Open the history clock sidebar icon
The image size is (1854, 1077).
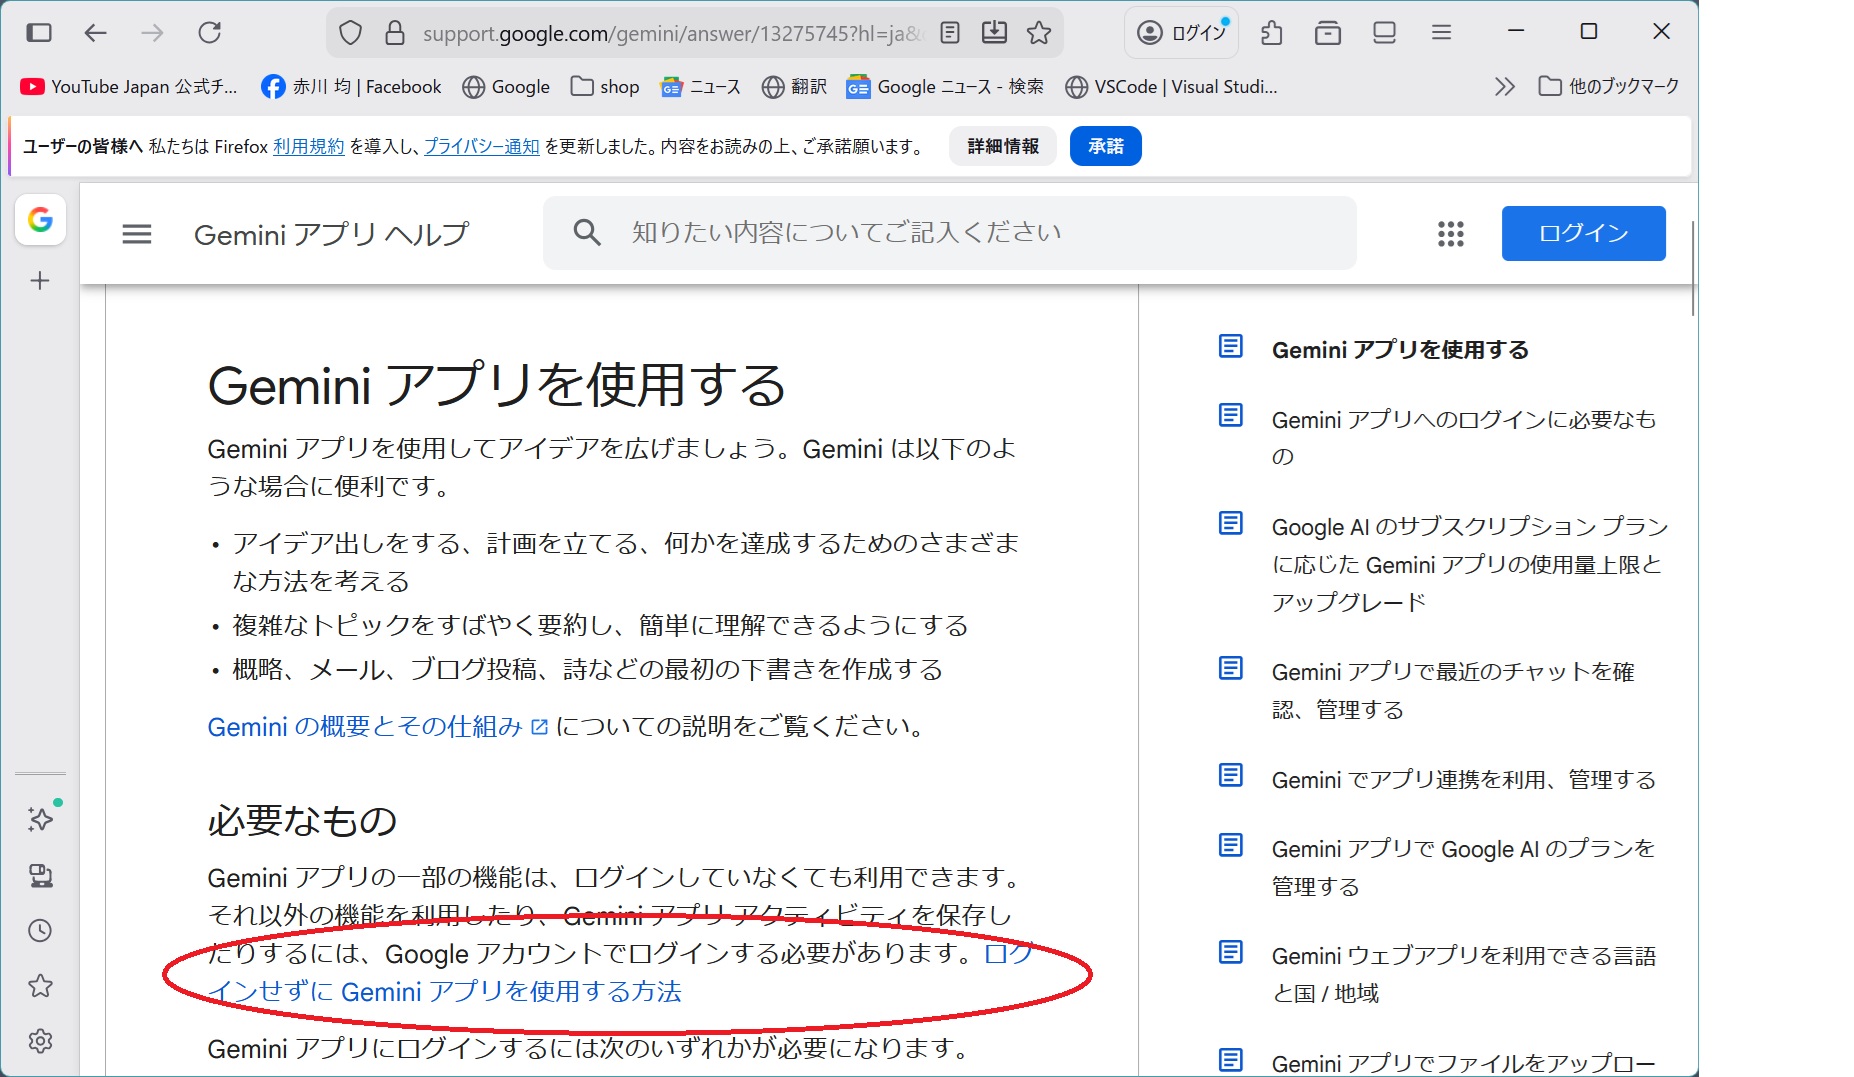(40, 931)
